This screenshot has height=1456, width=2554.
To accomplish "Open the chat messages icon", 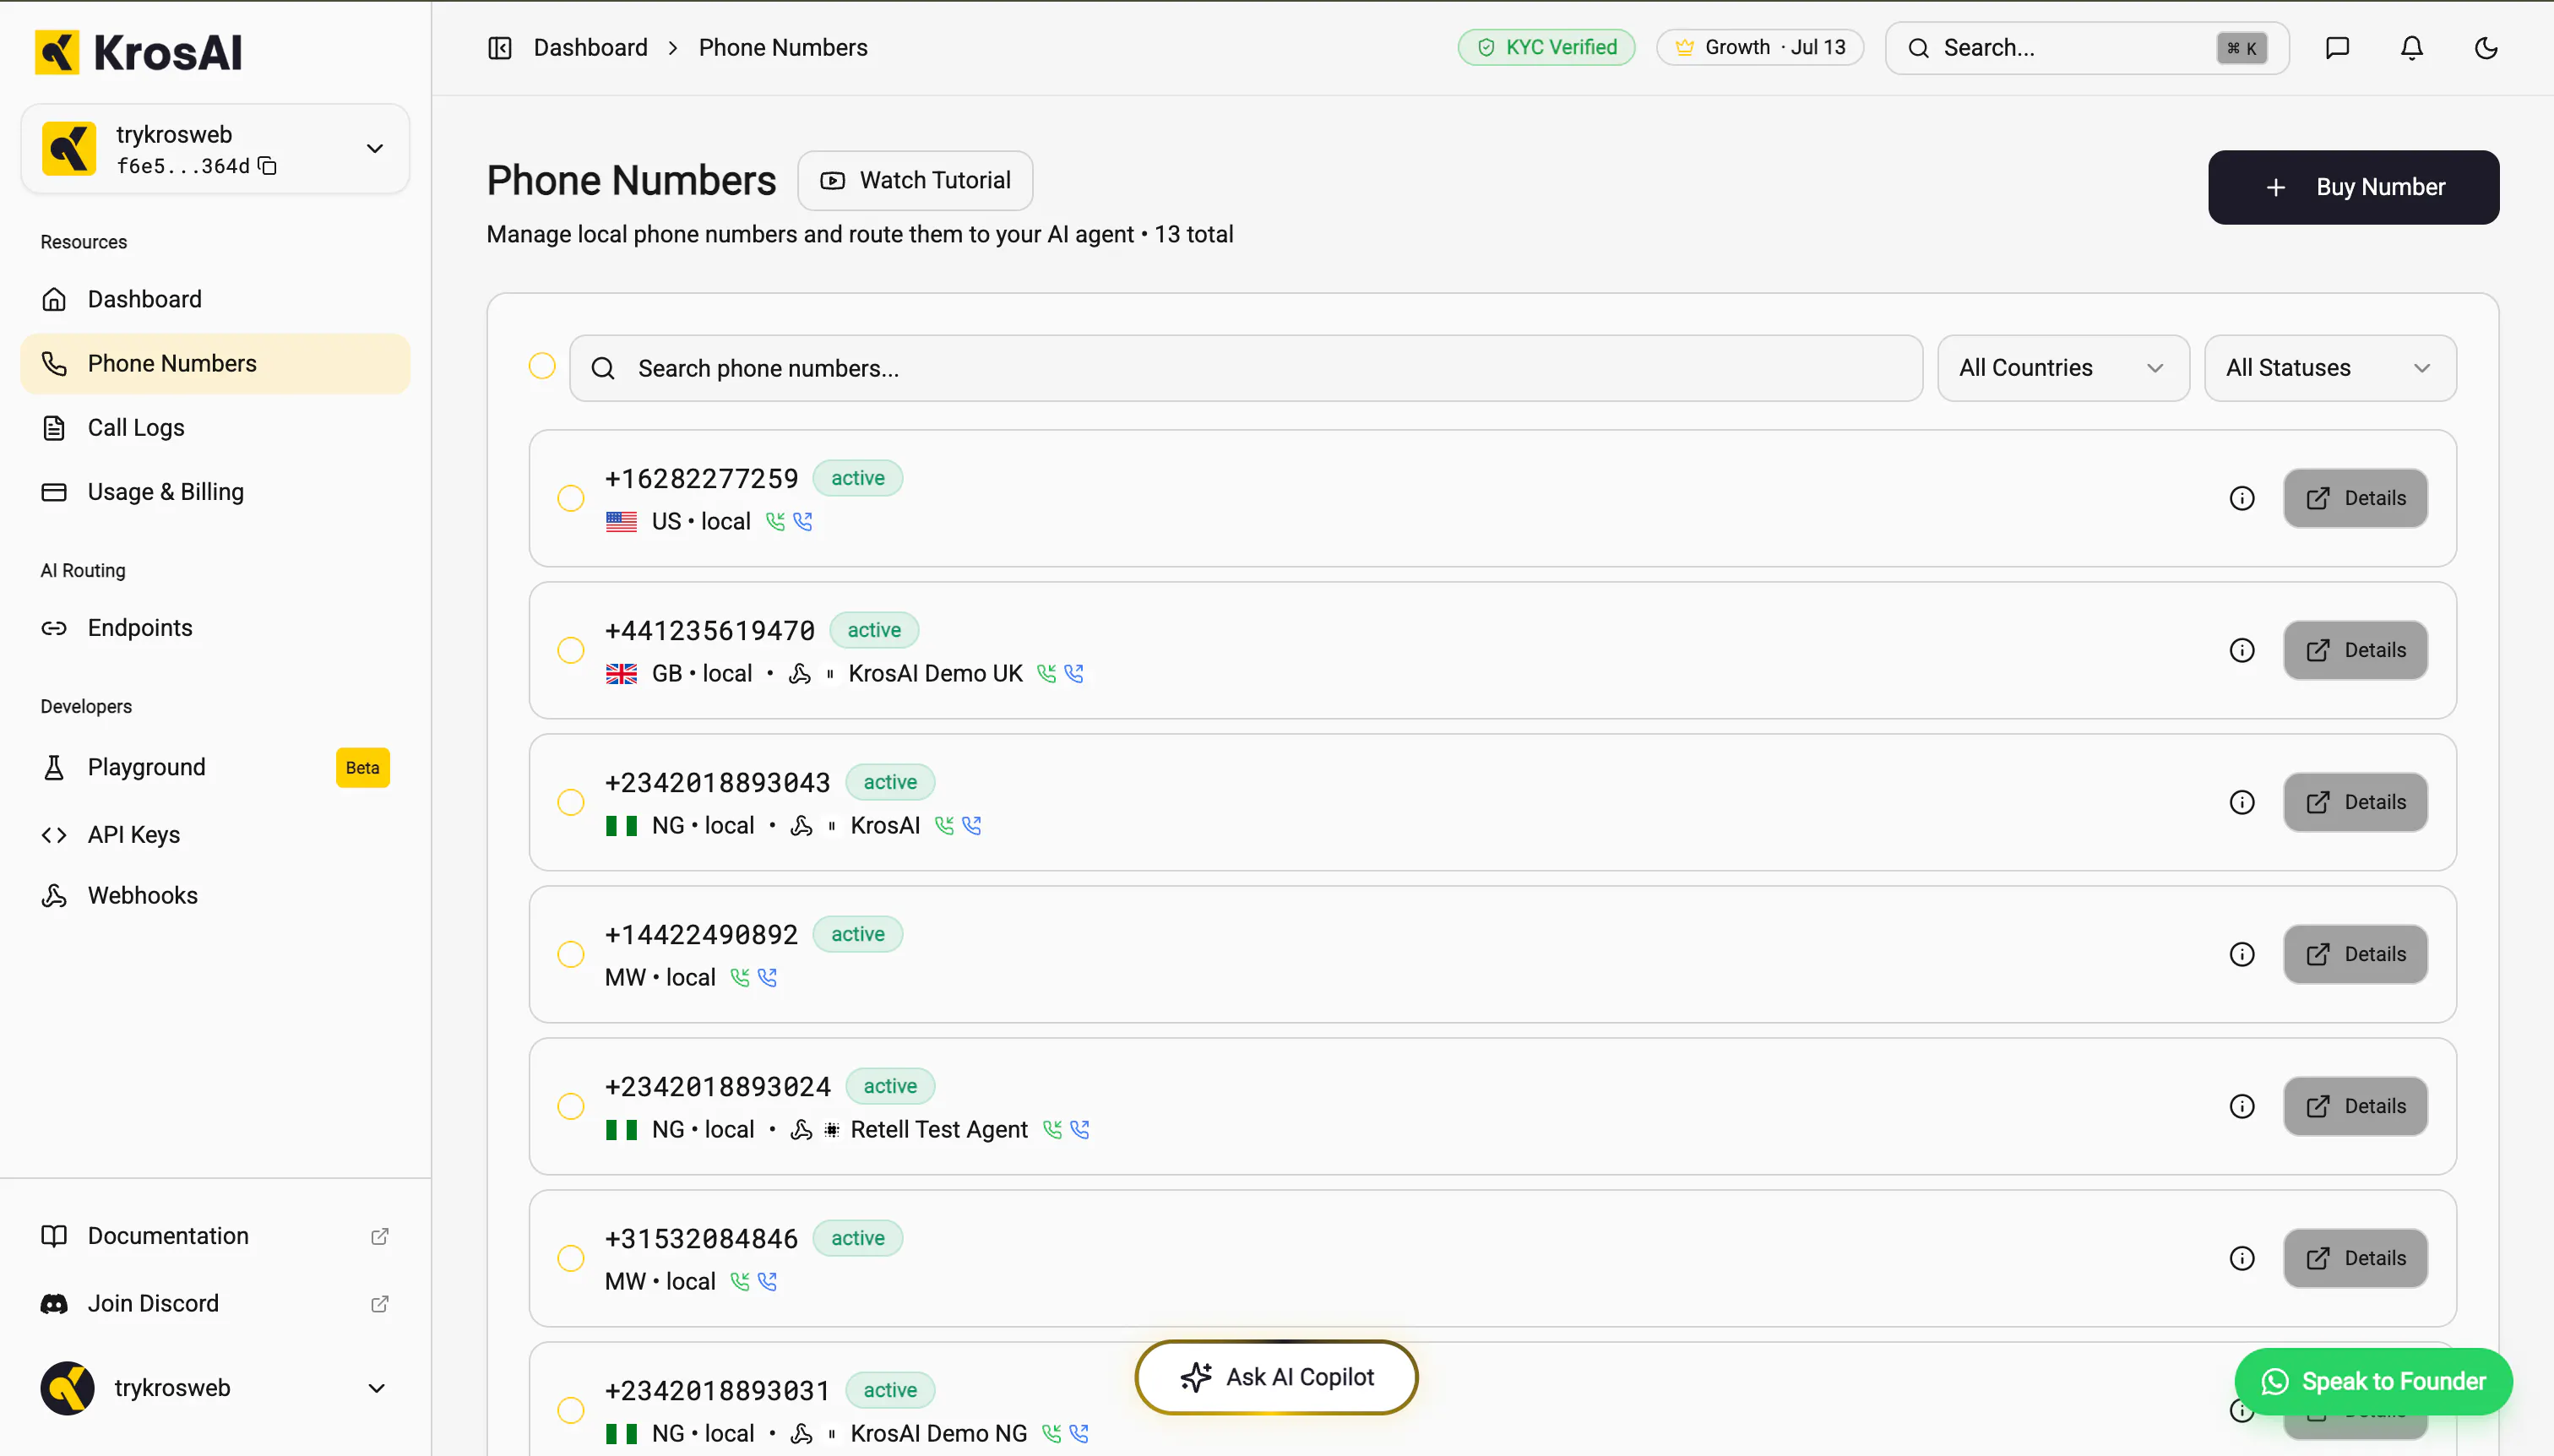I will [2337, 48].
